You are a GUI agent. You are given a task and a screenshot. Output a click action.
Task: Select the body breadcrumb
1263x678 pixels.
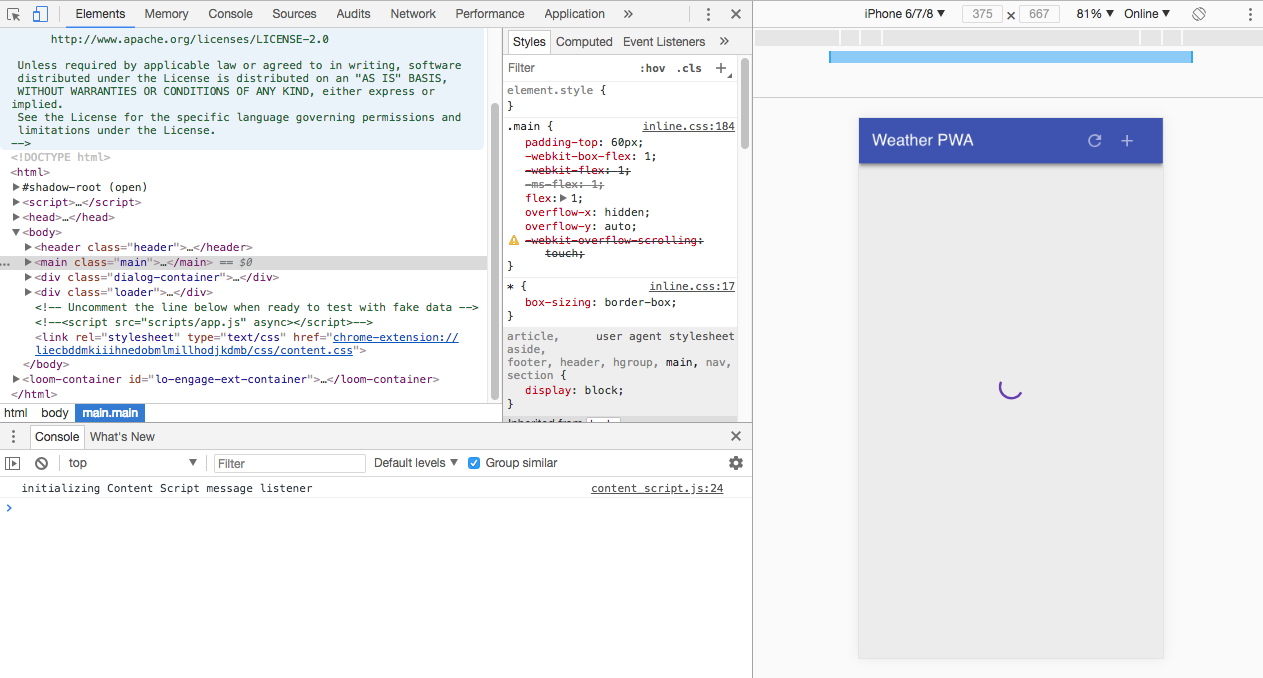click(55, 413)
